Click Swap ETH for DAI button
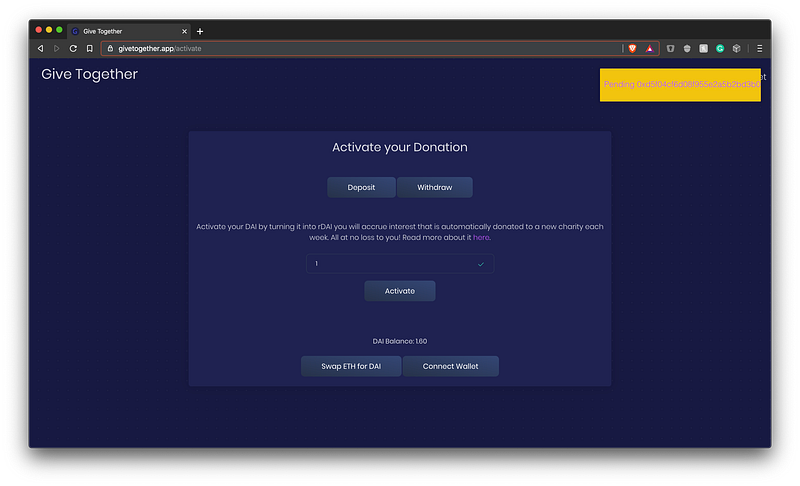 point(351,366)
